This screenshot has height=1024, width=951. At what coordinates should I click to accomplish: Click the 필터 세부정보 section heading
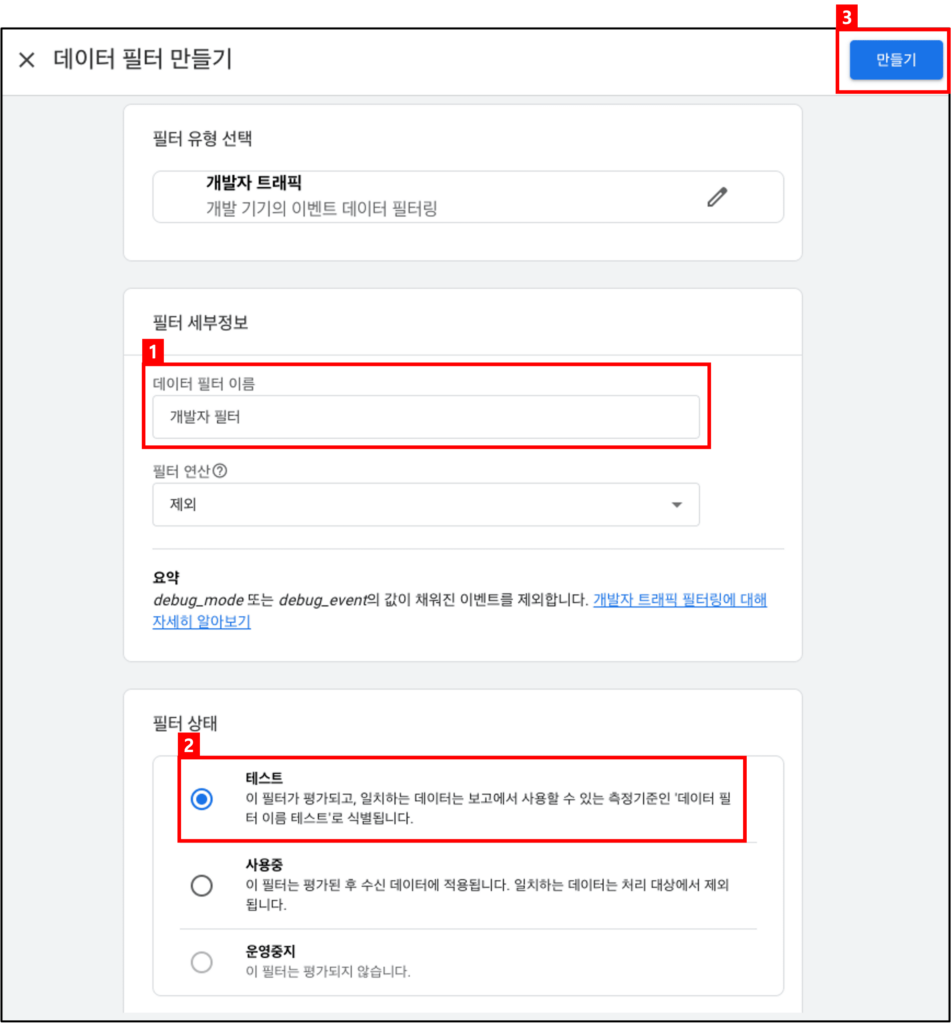pos(201,323)
